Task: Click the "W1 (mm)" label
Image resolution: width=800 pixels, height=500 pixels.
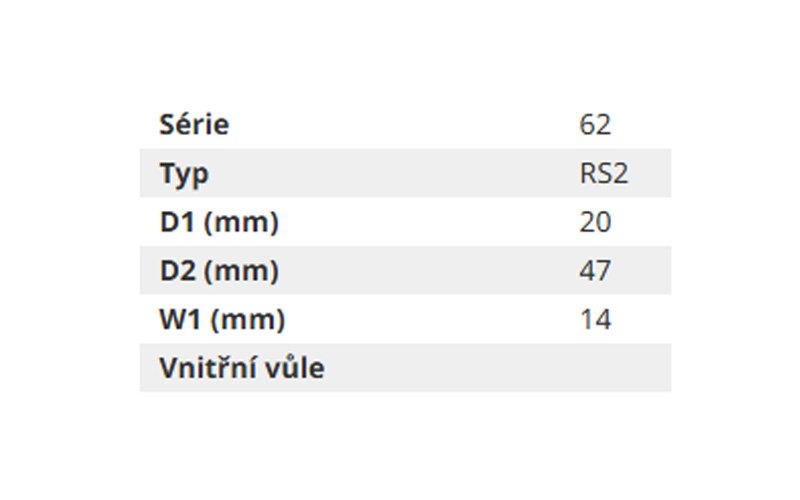Action: pos(222,320)
